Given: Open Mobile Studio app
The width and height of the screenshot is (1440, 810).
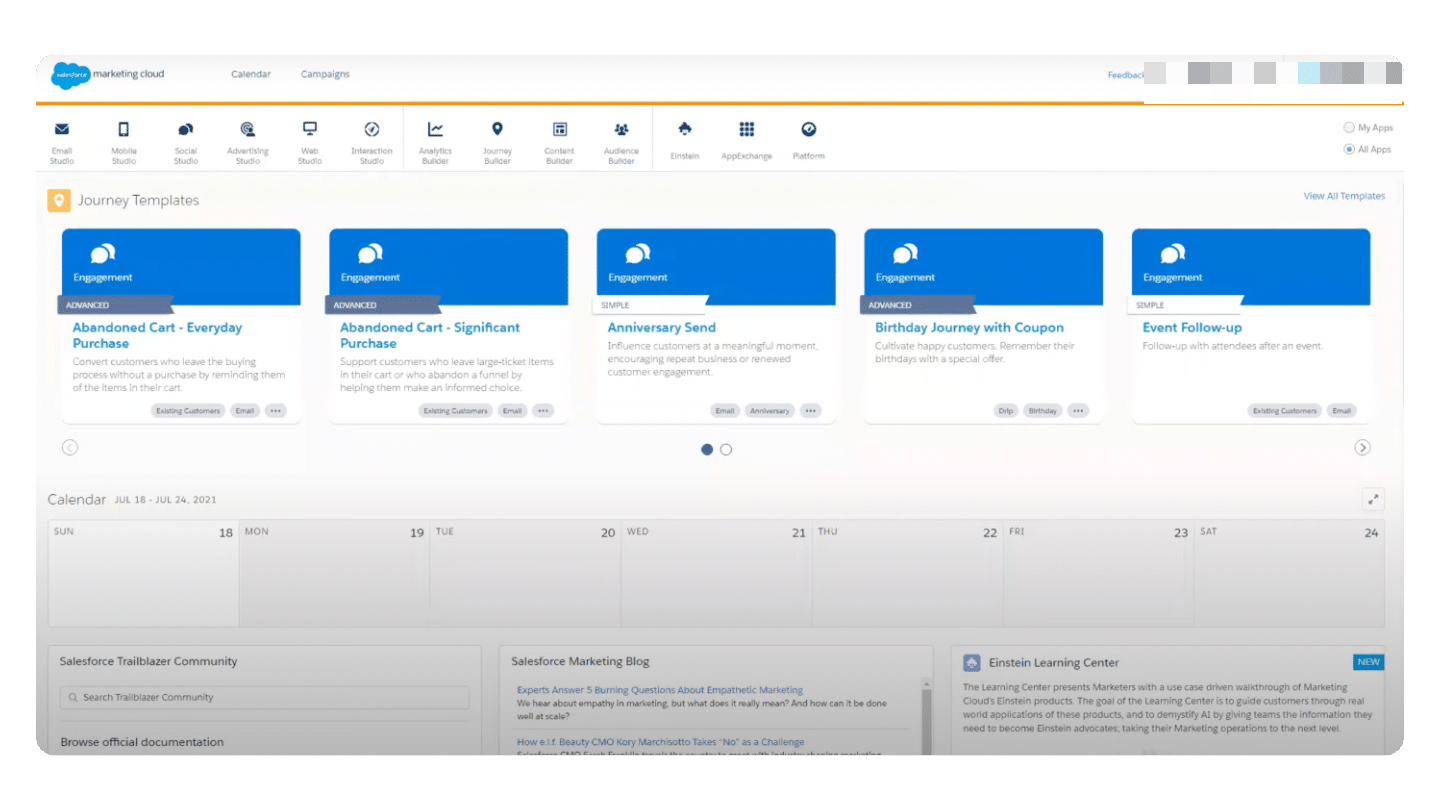Looking at the screenshot, I should (x=124, y=142).
